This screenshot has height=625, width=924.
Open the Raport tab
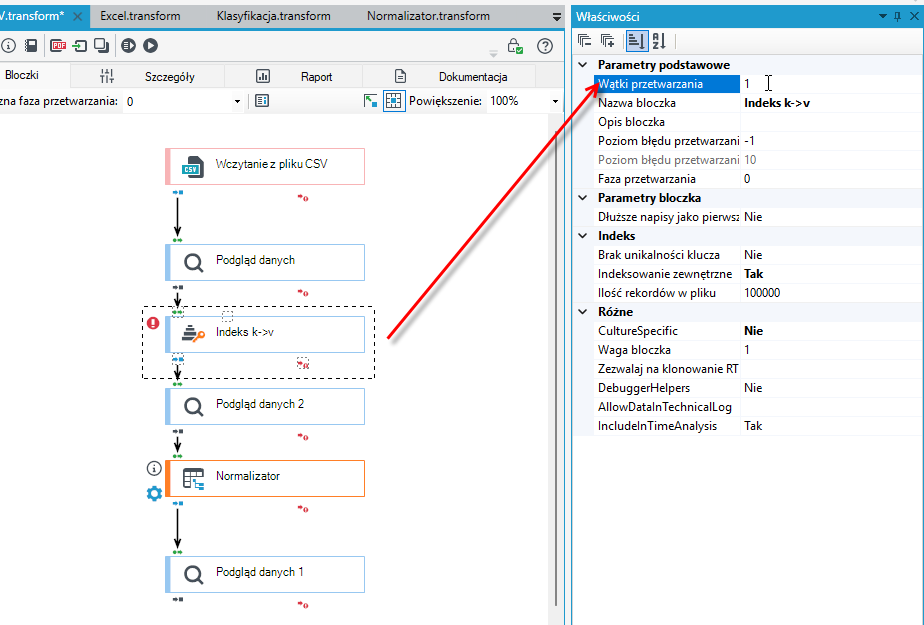coord(294,77)
